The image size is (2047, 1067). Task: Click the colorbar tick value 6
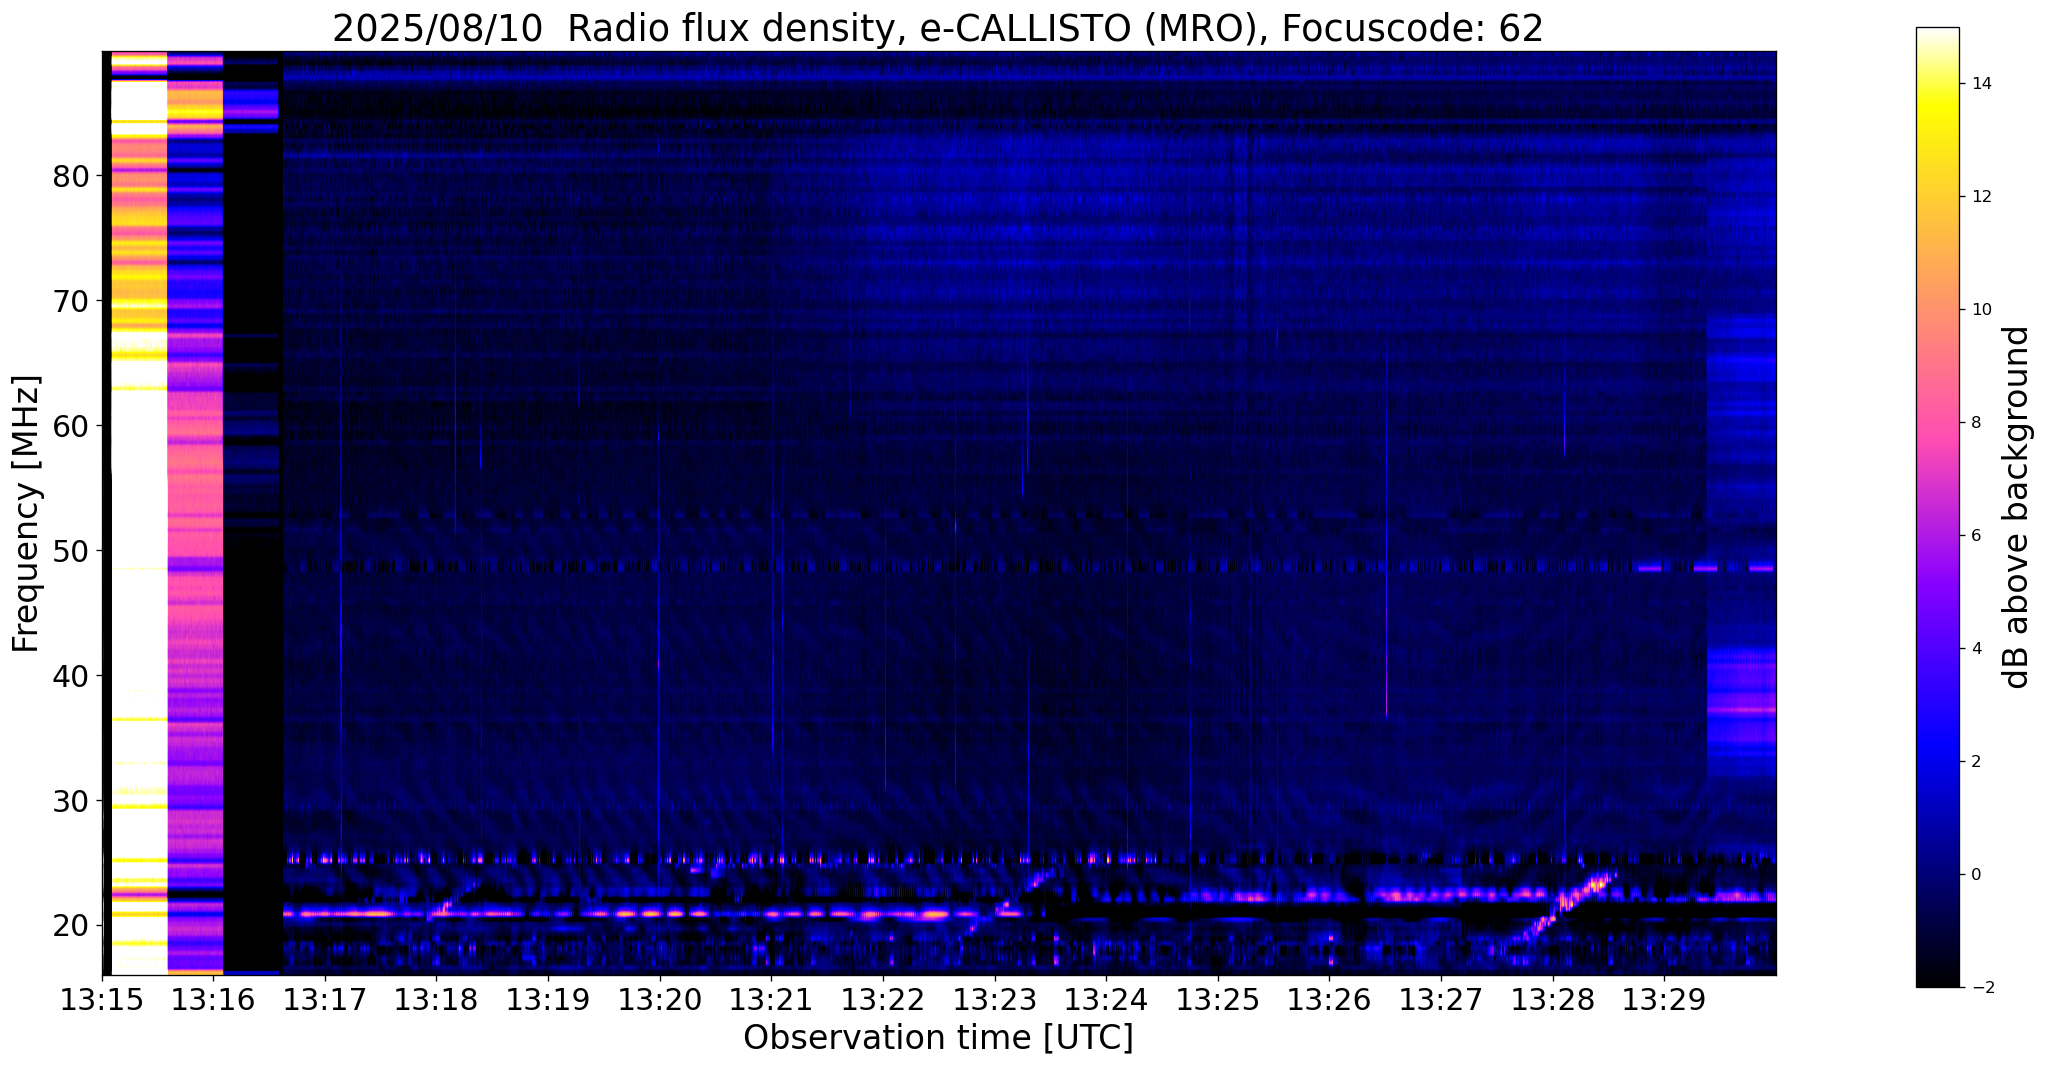1976,536
